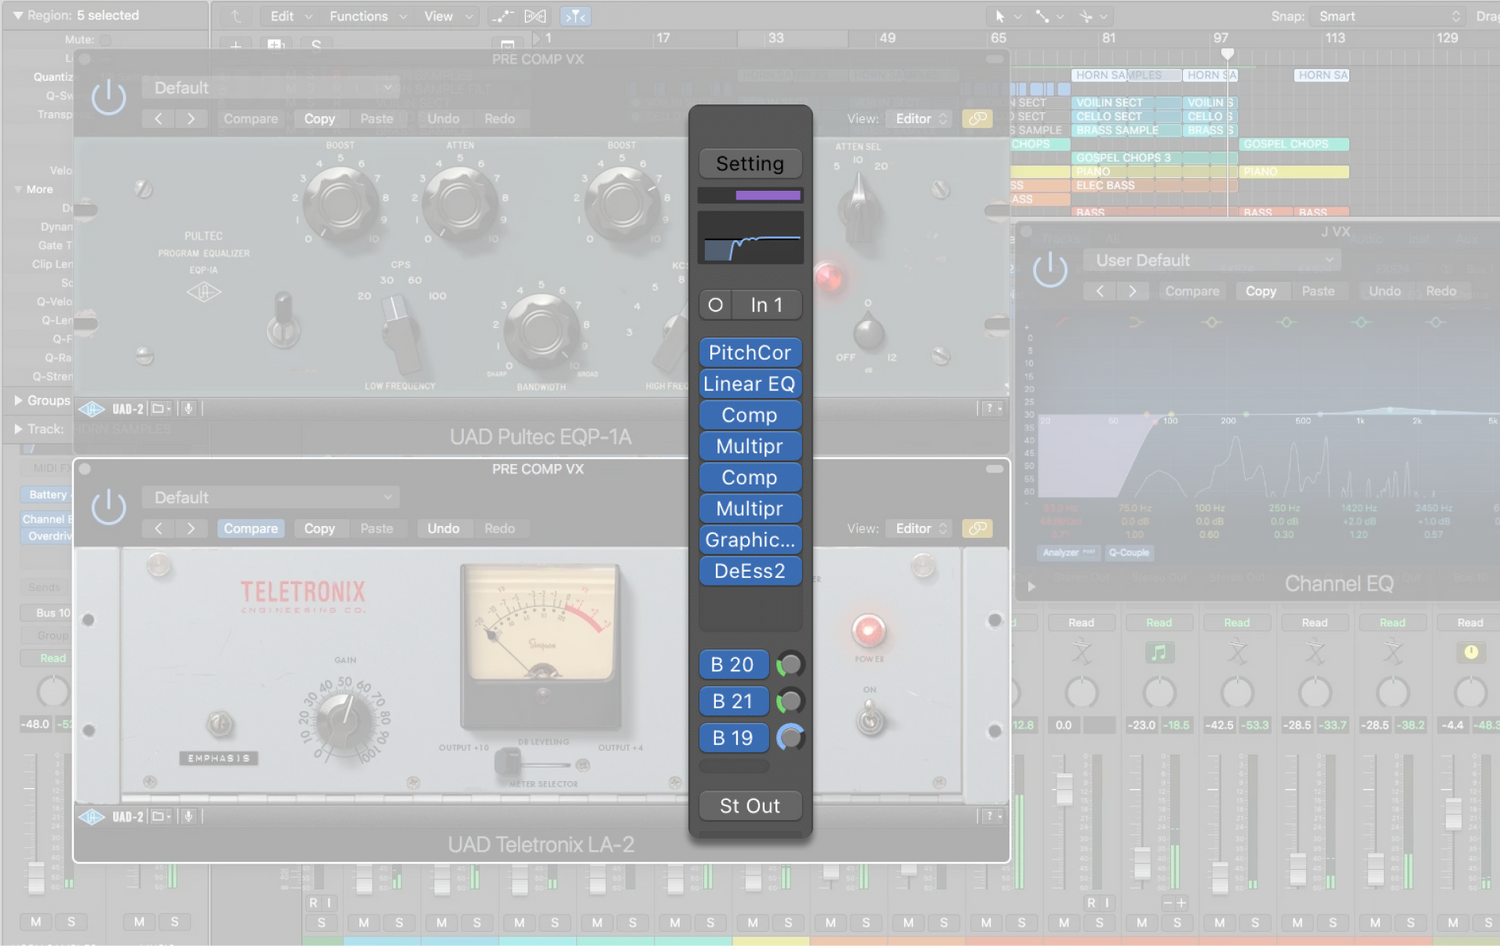
Task: Toggle power button in Teletronix LA-2 window
Action: (x=108, y=507)
